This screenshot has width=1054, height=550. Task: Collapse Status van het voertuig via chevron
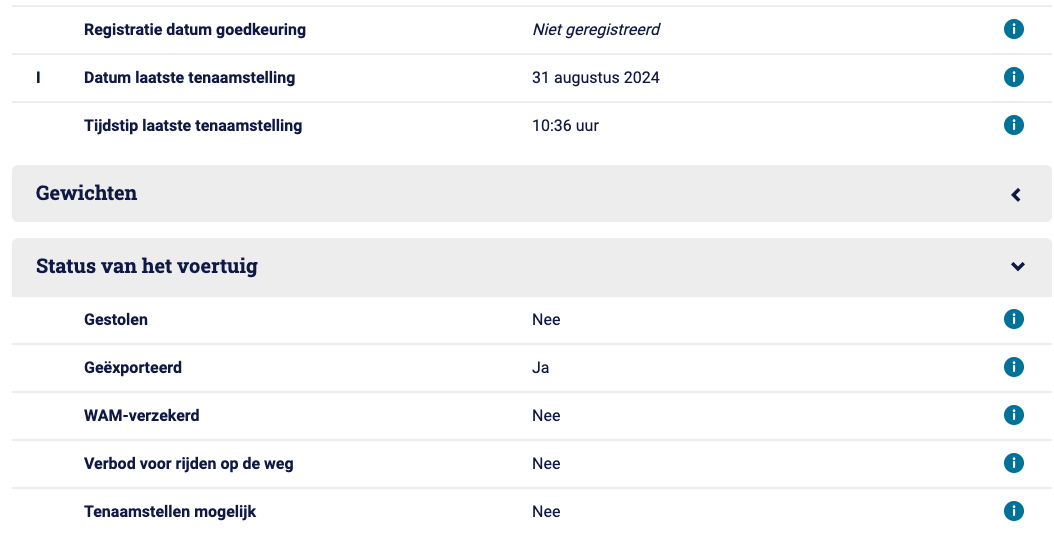(x=1018, y=266)
